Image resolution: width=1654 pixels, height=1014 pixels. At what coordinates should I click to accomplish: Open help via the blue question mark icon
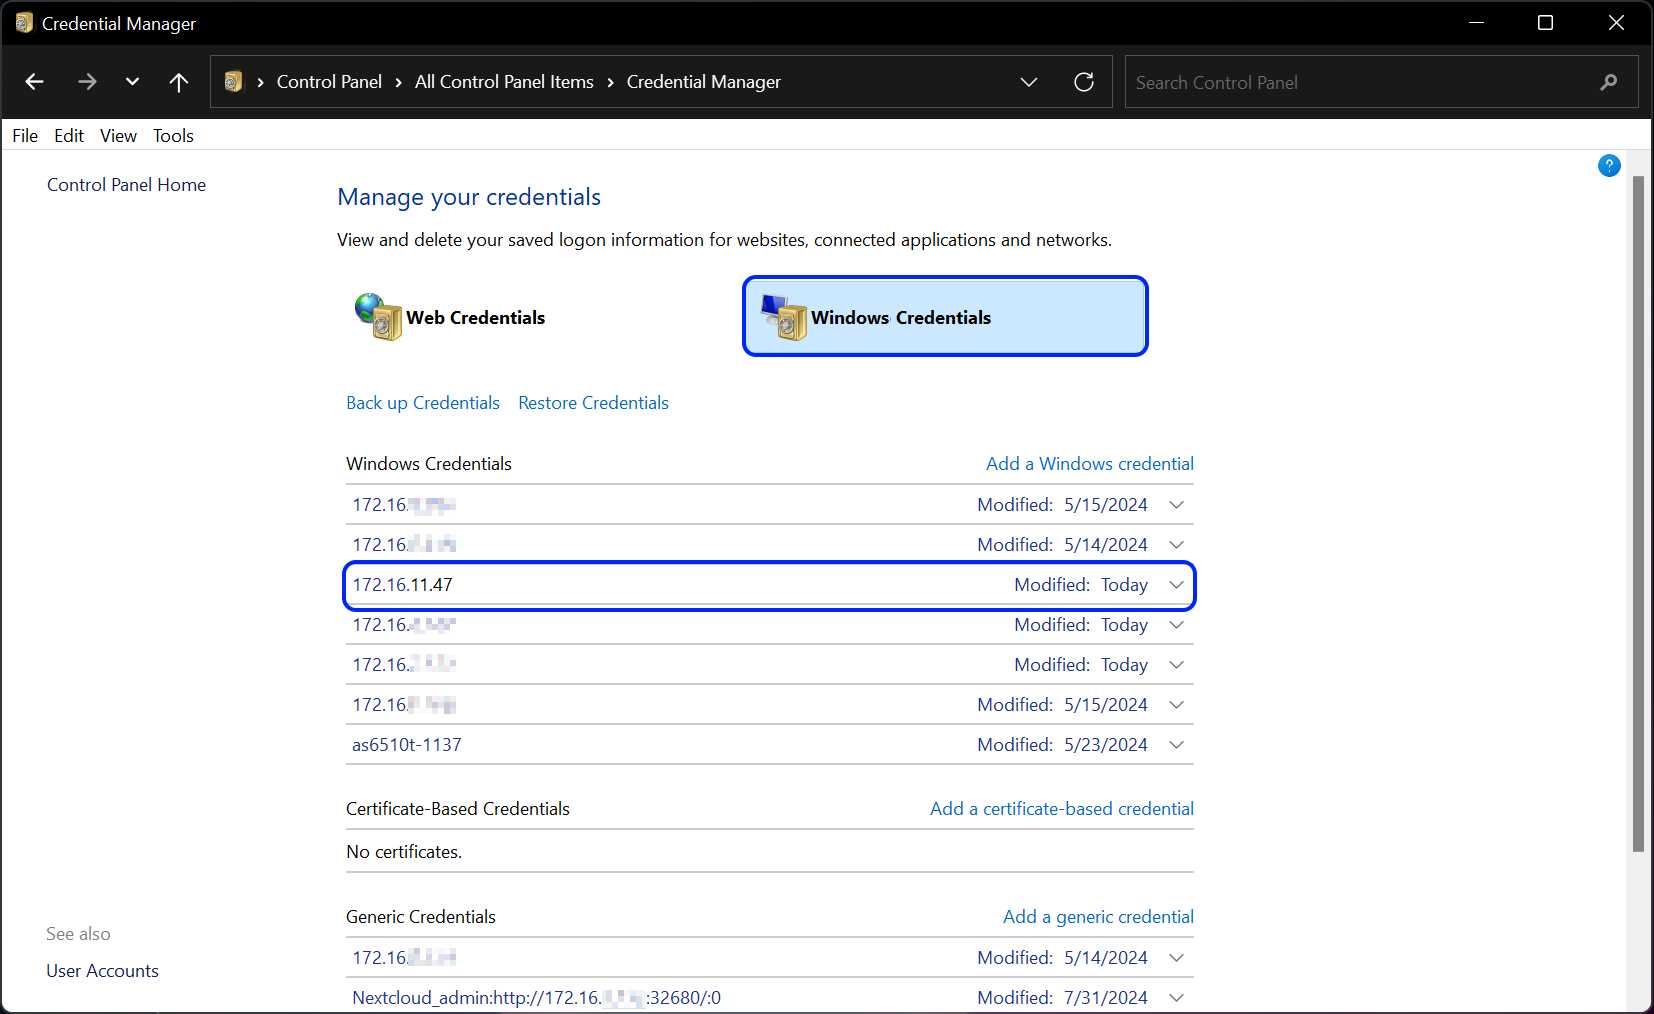point(1608,165)
